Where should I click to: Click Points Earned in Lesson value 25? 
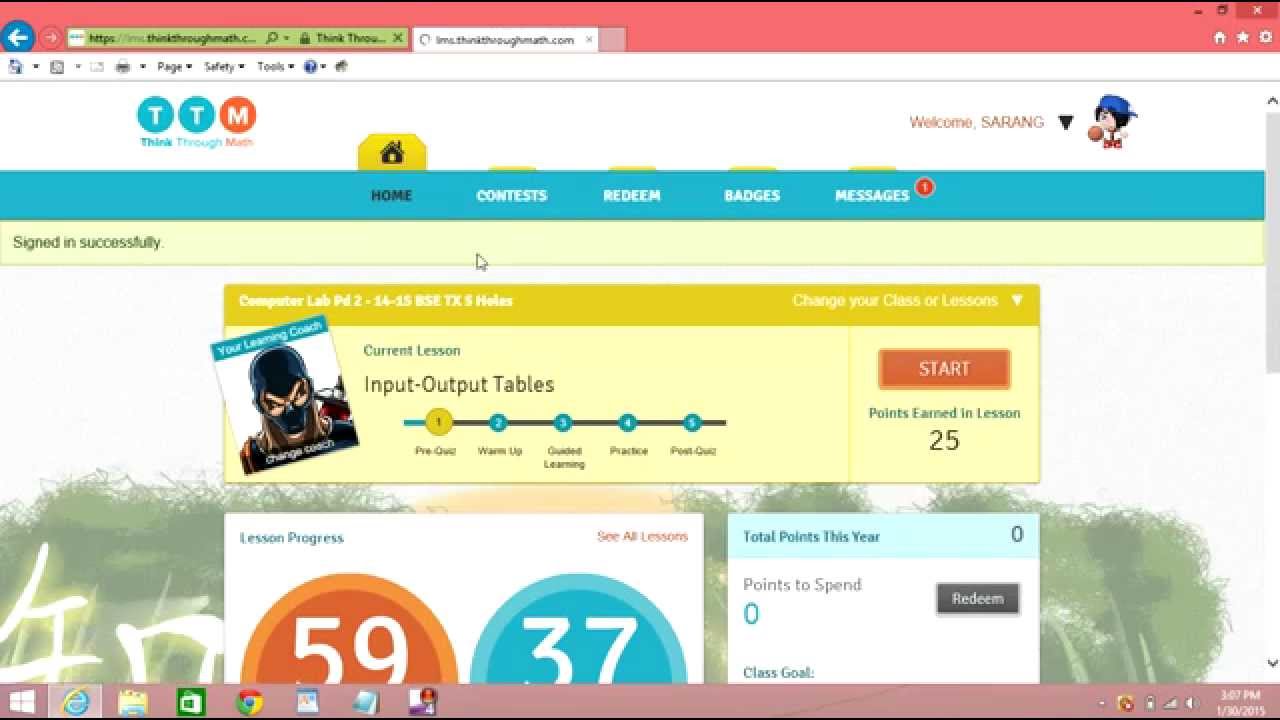coord(944,441)
